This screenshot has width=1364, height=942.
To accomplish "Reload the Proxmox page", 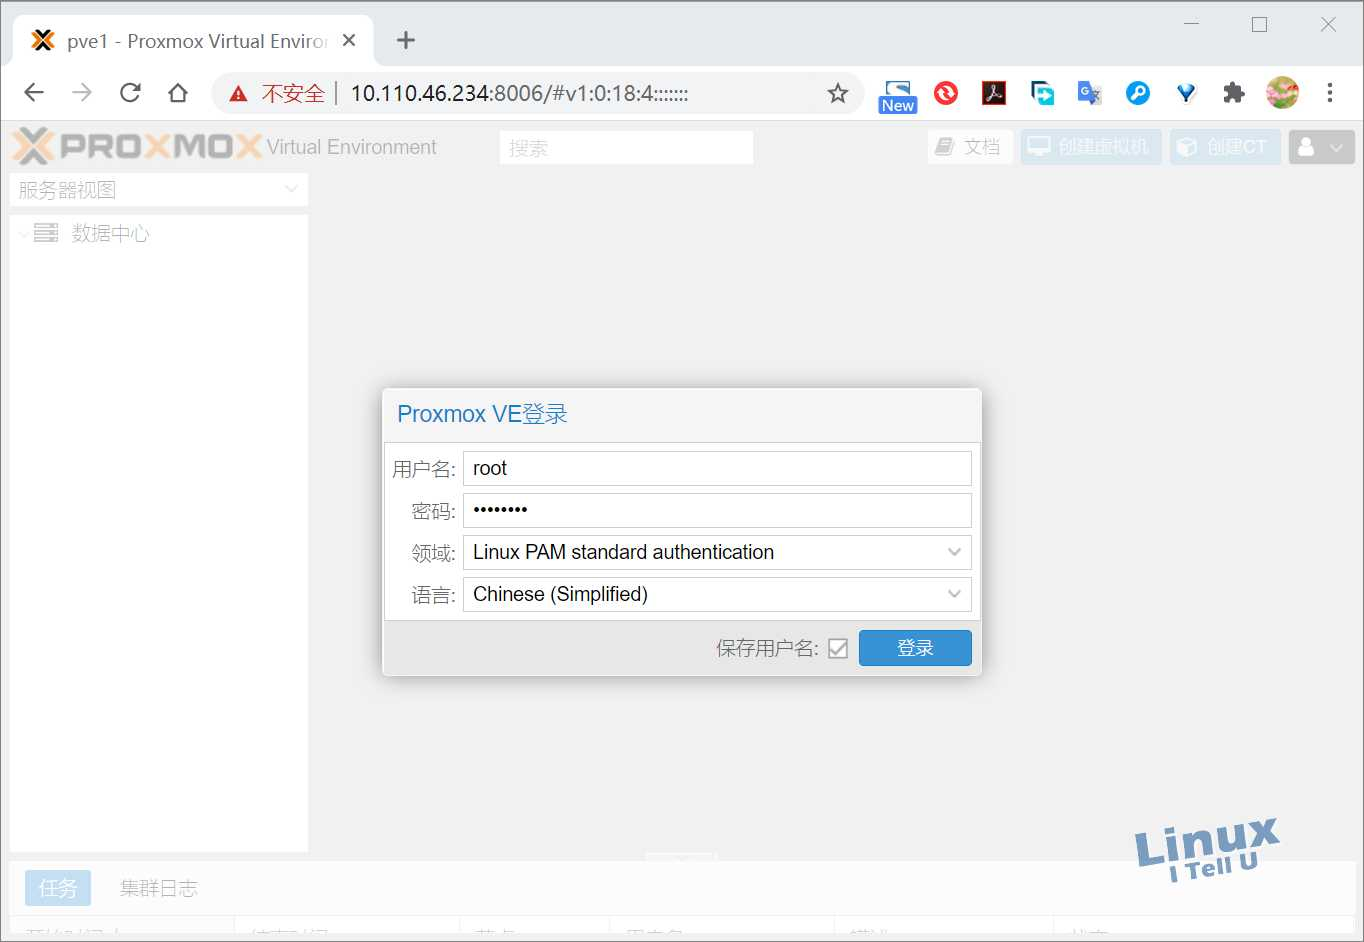I will pyautogui.click(x=130, y=93).
